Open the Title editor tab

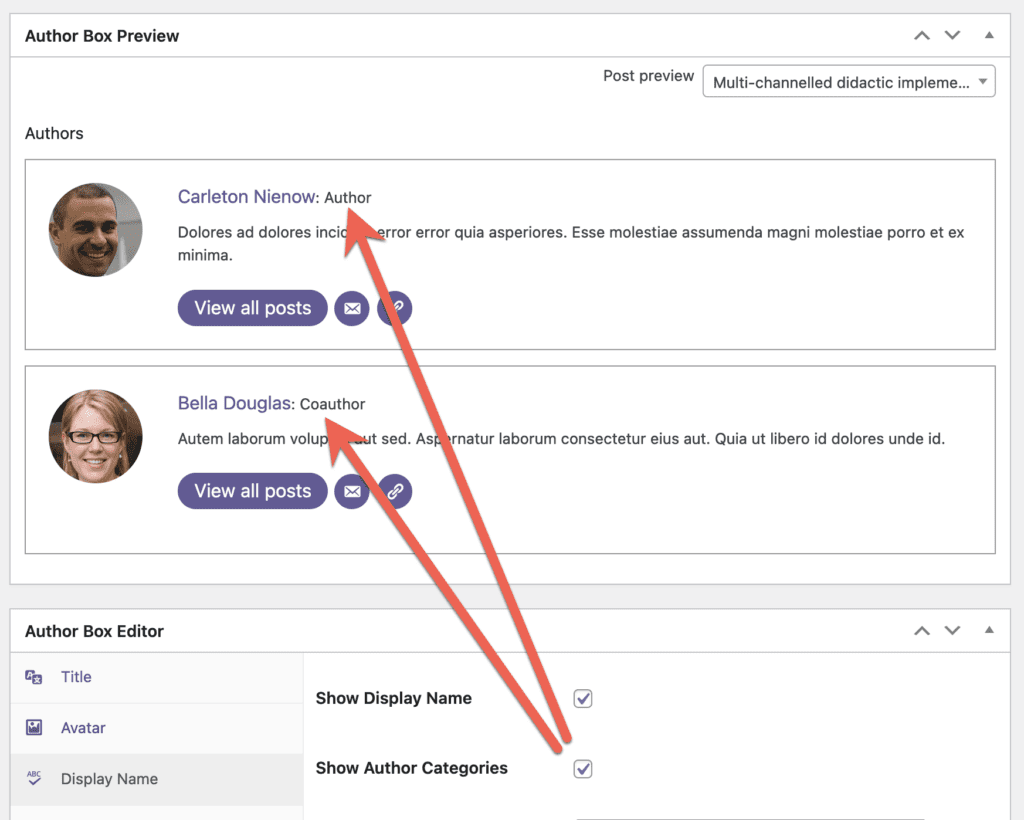tap(157, 677)
